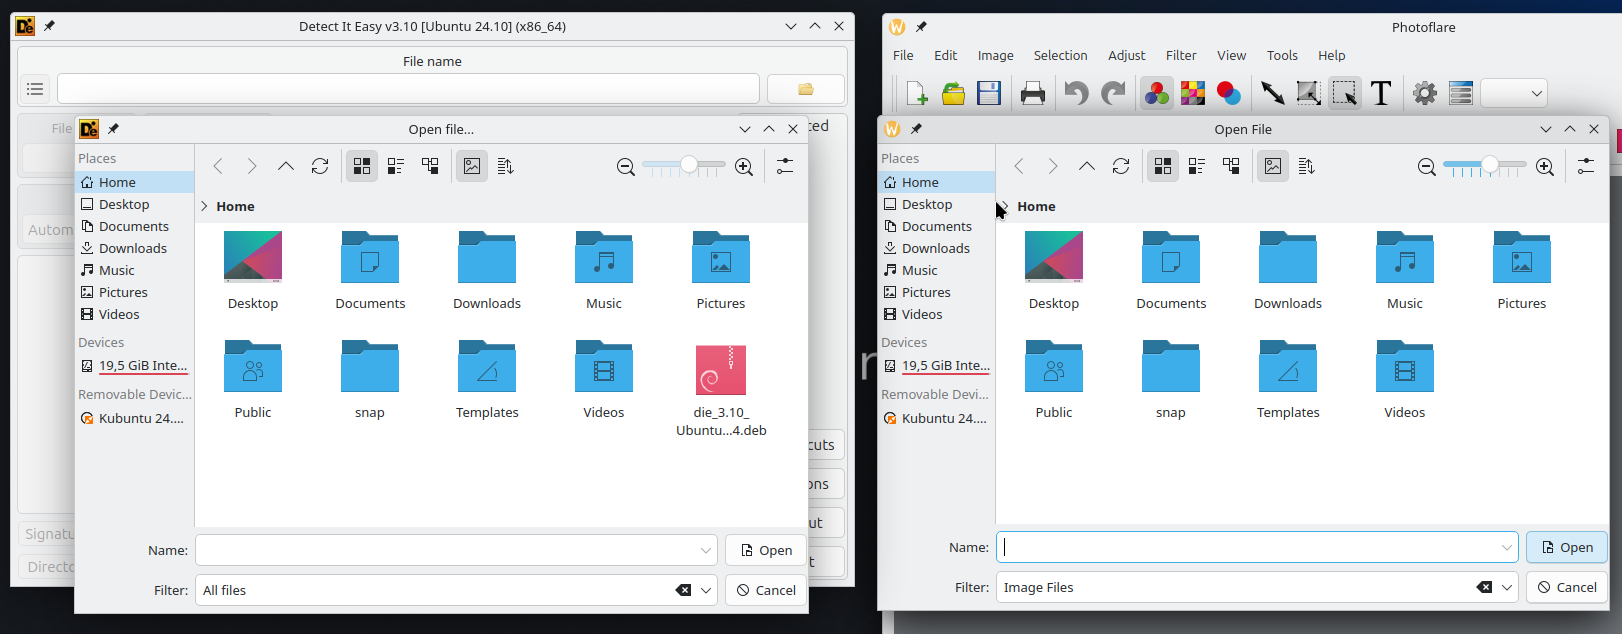Select the Text tool in Photoflare toolbar
Screen dimensions: 1622x634
pyautogui.click(x=1381, y=93)
